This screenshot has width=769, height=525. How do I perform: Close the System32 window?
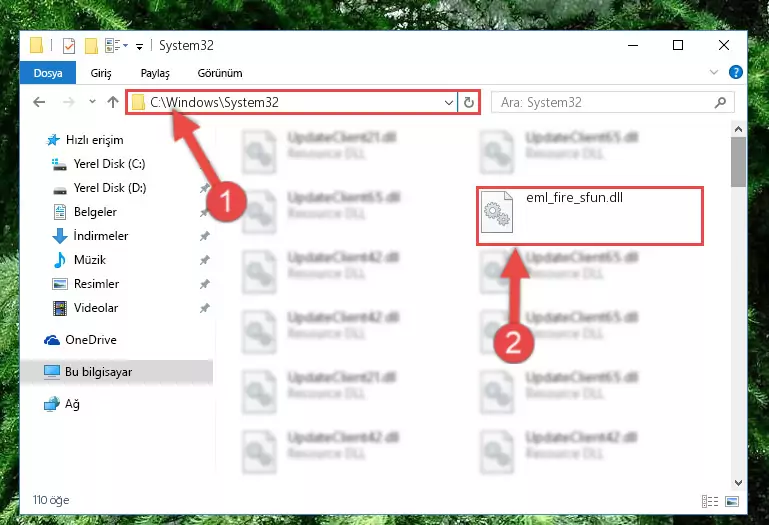723,45
